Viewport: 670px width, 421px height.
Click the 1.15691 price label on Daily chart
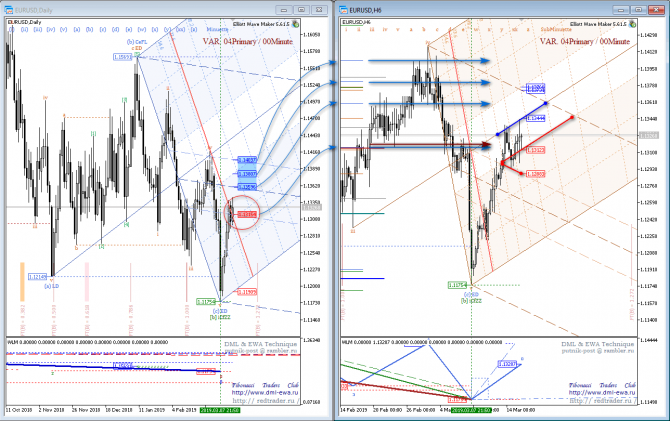(x=123, y=57)
